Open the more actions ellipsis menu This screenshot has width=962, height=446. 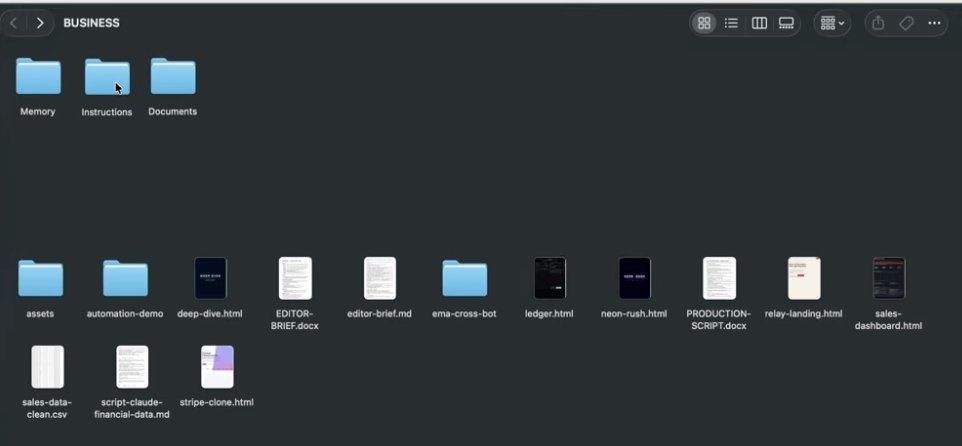[934, 23]
